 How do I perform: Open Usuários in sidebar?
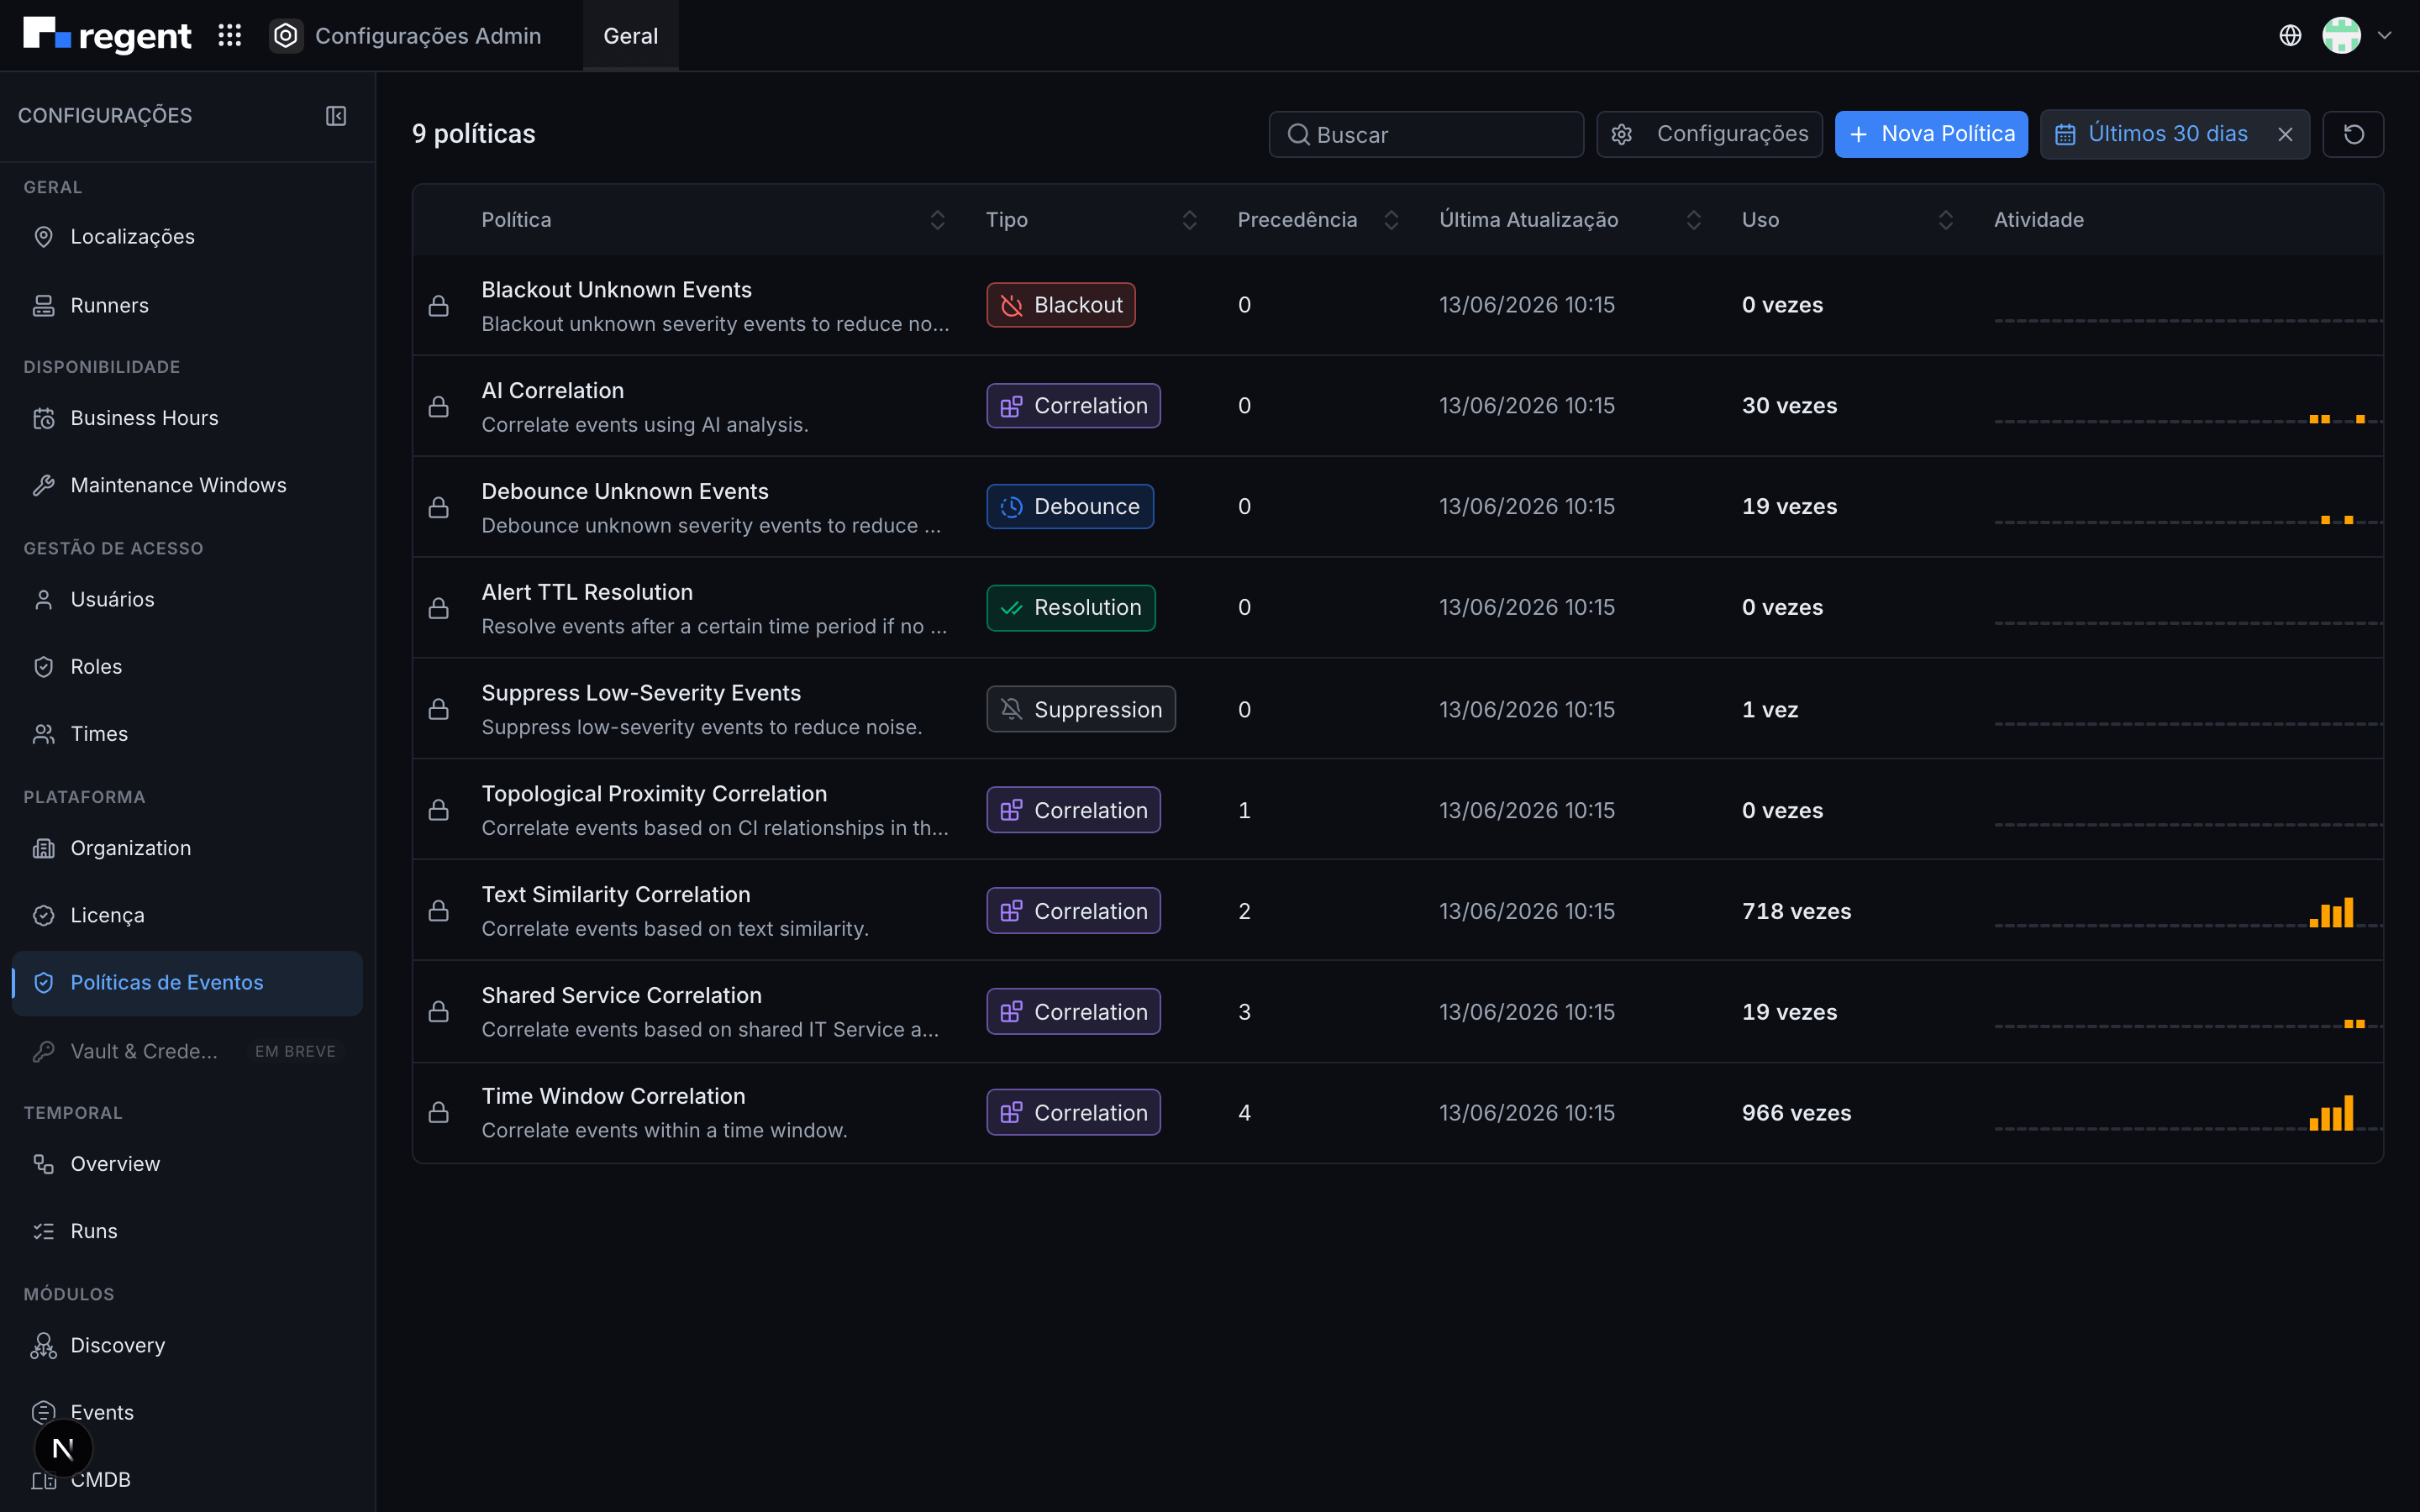187,600
